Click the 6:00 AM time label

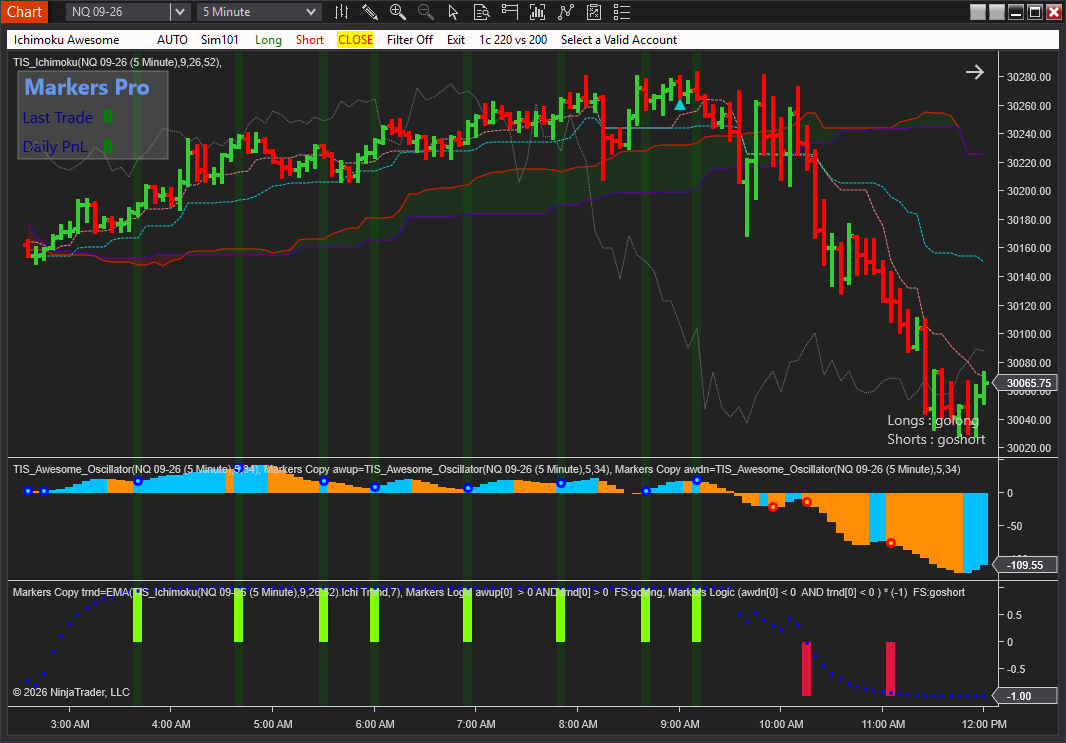point(375,724)
